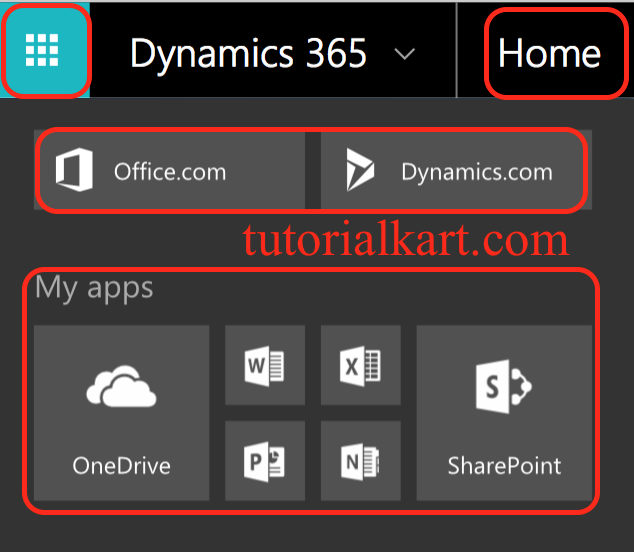The image size is (634, 552).
Task: Open the OneNote app tile
Action: pyautogui.click(x=361, y=461)
